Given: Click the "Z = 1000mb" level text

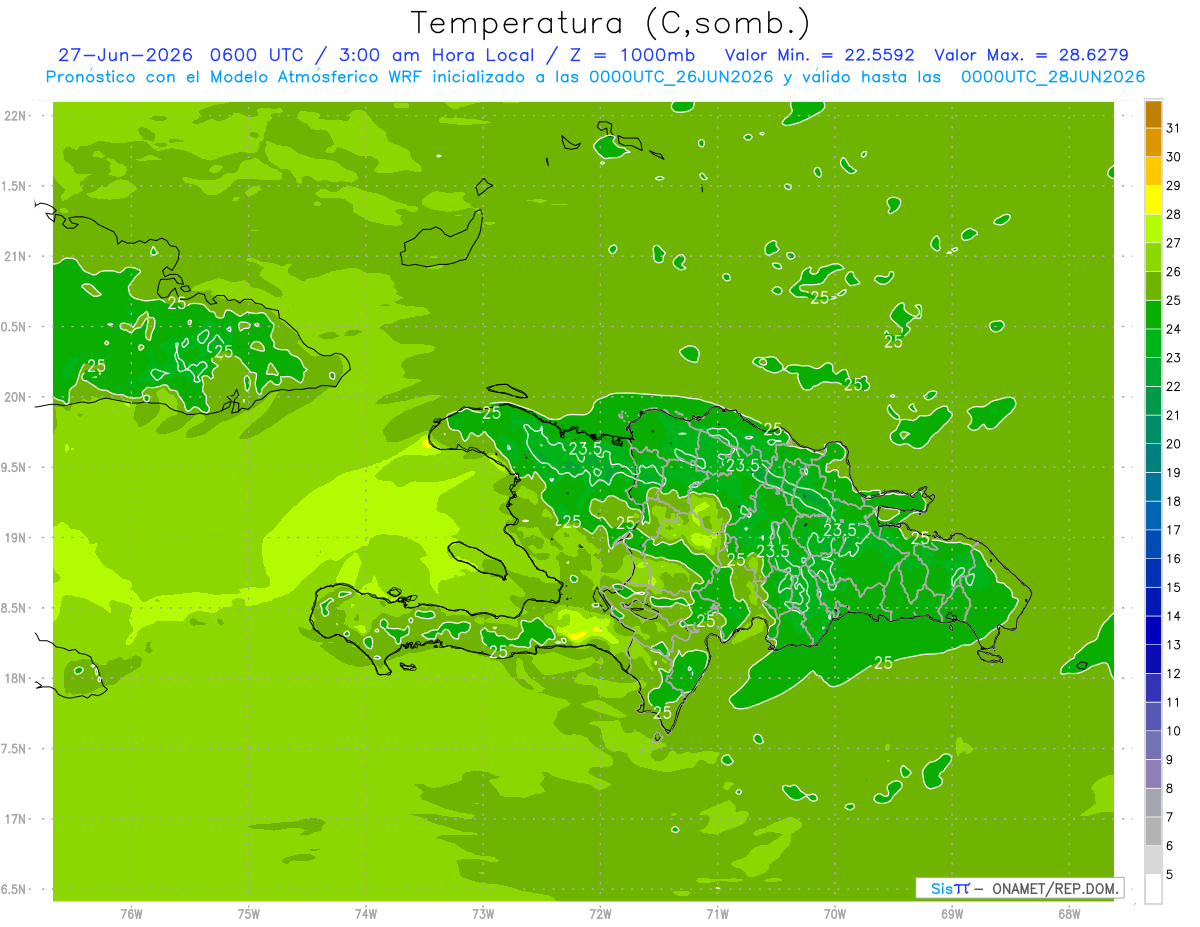Looking at the screenshot, I should tap(632, 55).
